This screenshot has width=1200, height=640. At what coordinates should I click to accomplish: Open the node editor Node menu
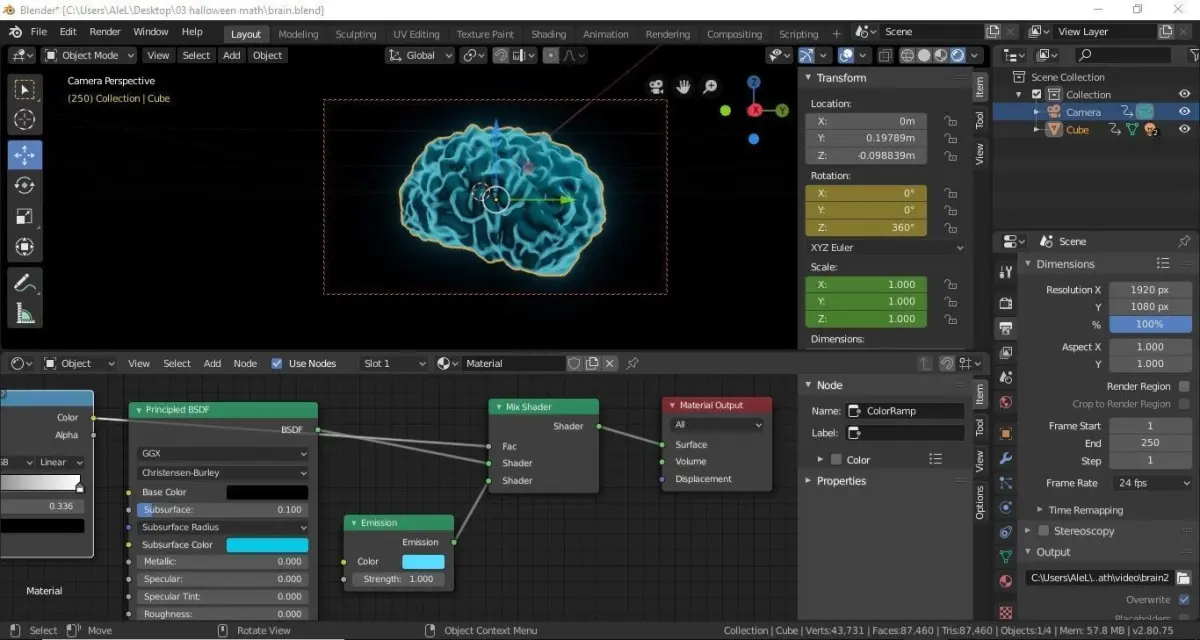point(245,363)
